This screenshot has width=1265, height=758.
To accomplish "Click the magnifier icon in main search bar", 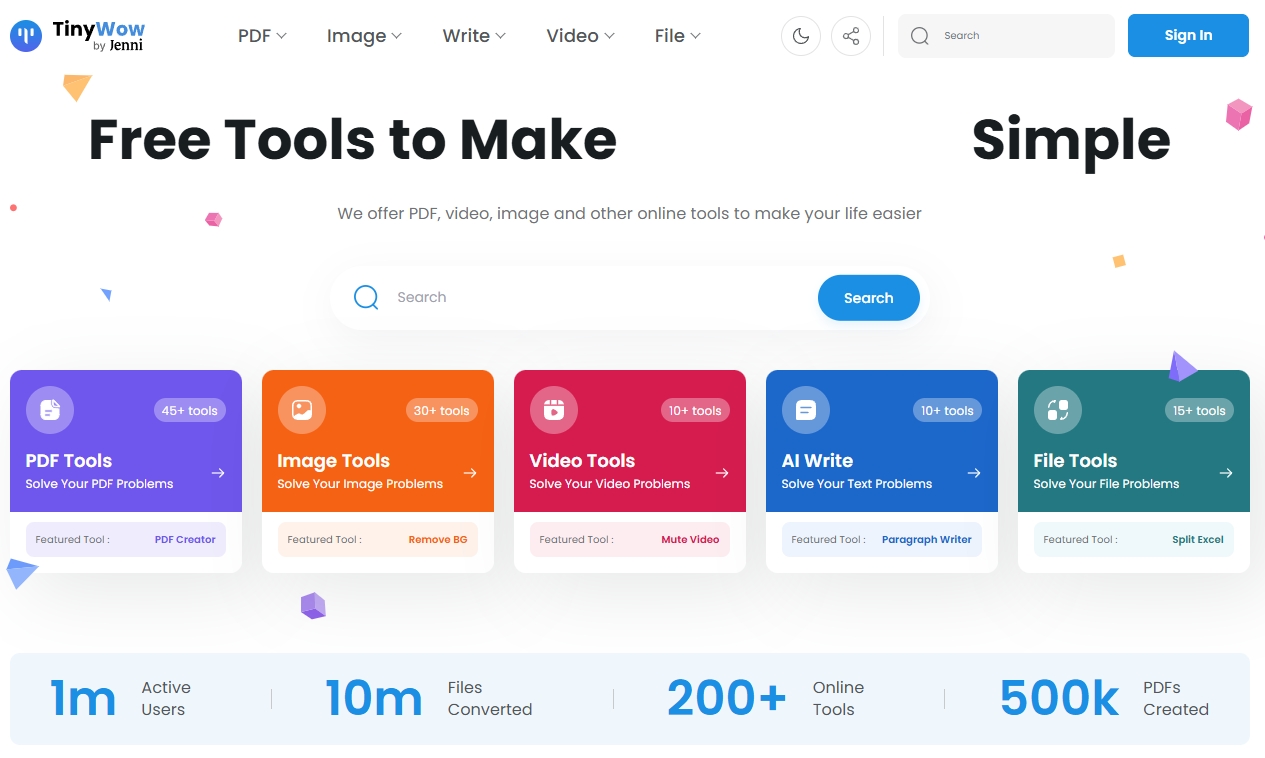I will click(x=366, y=297).
